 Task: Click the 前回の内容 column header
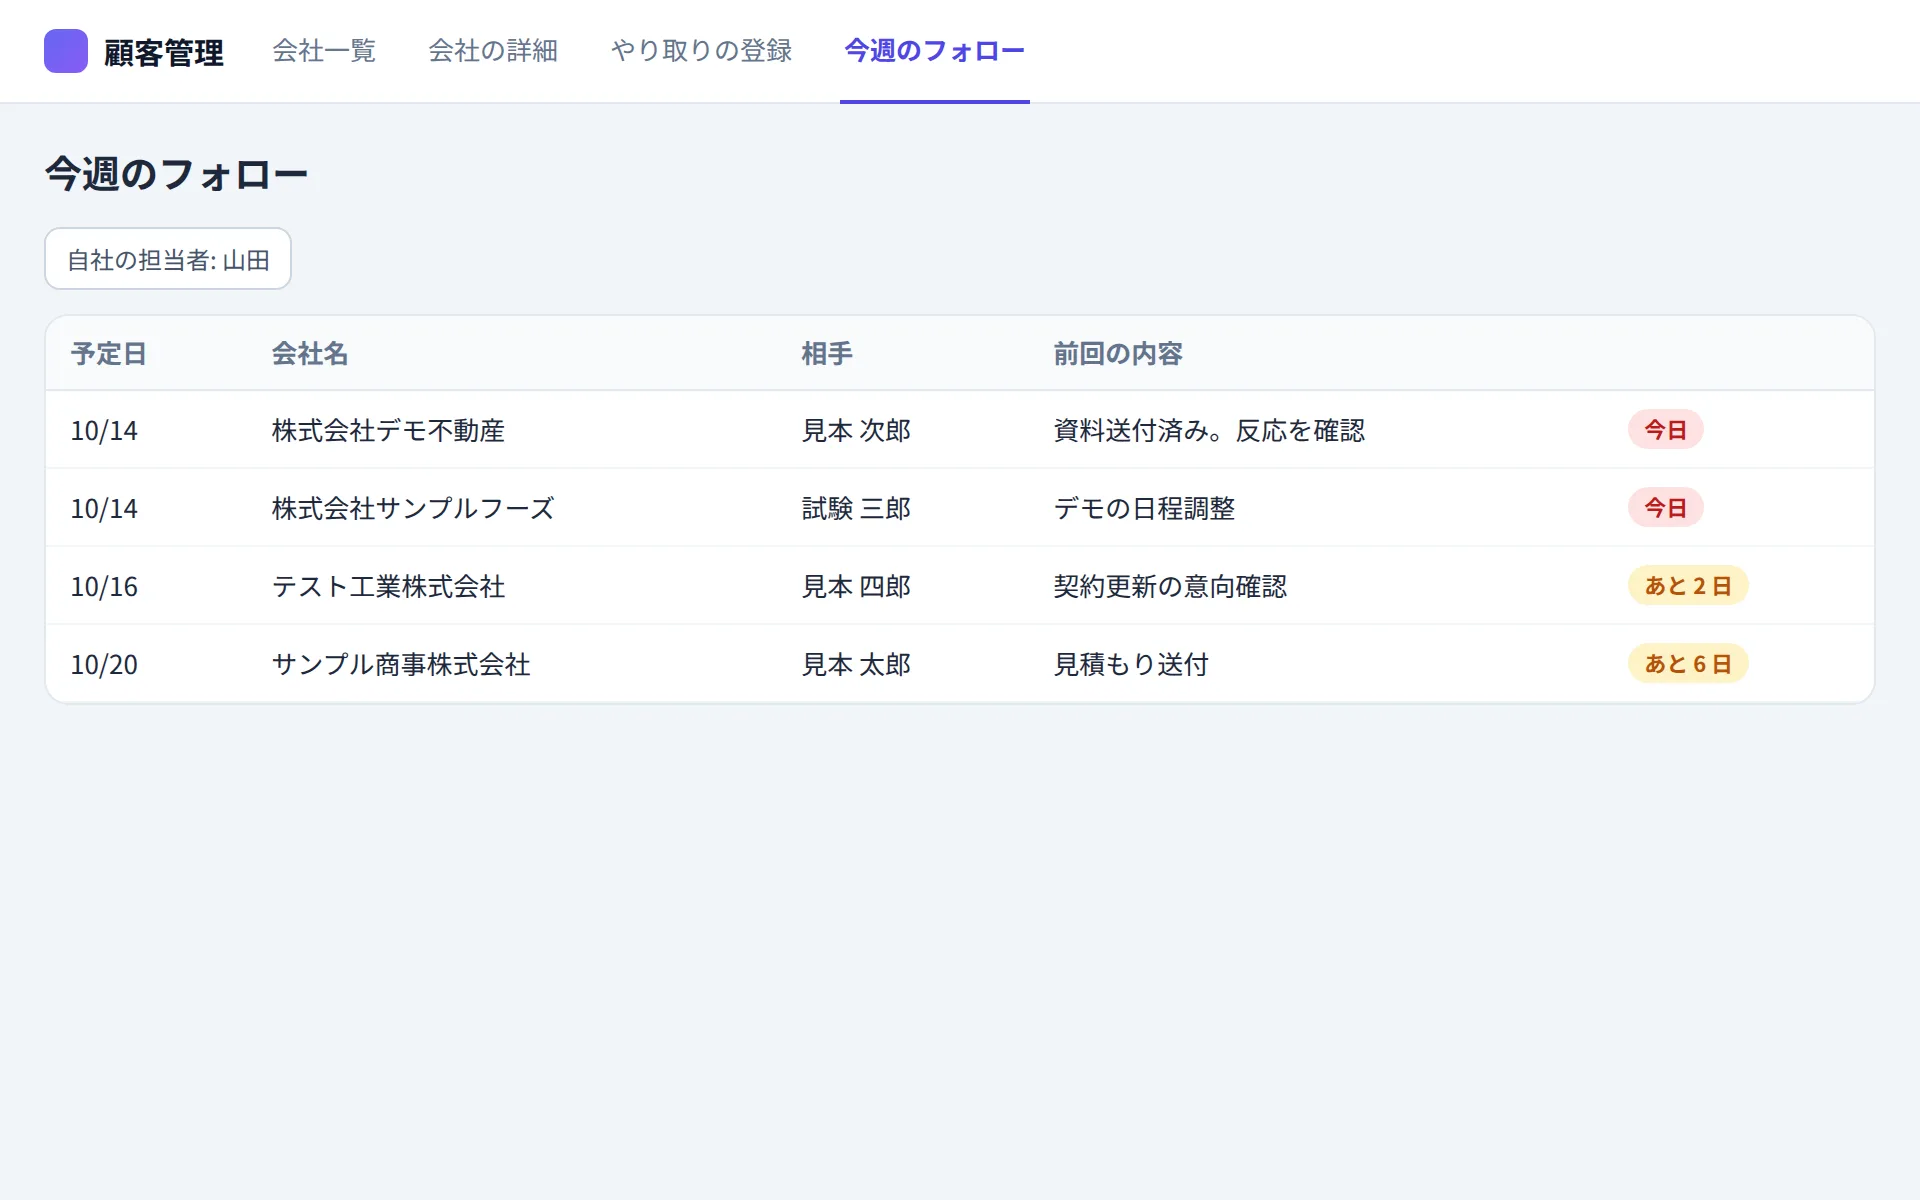(x=1118, y=354)
